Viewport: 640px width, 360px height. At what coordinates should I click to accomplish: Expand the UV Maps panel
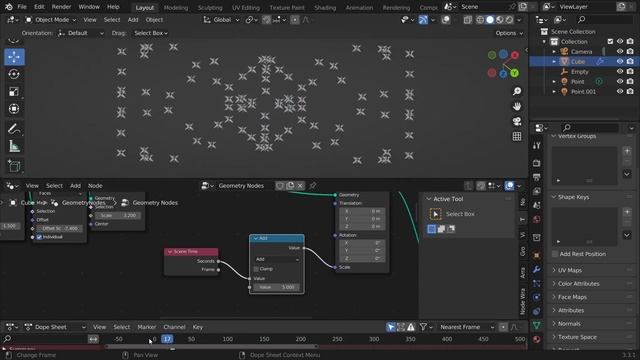click(570, 270)
